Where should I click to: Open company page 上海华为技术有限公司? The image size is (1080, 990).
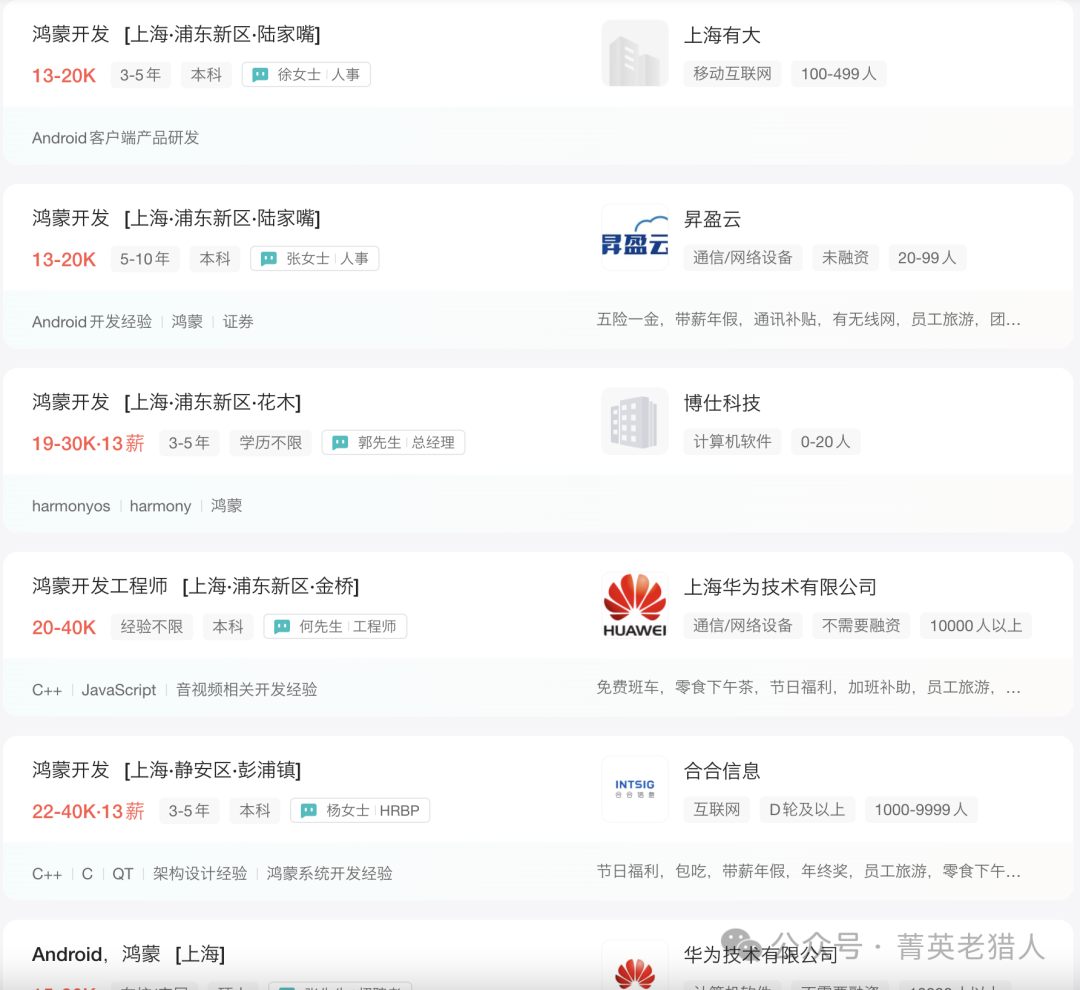tap(780, 587)
